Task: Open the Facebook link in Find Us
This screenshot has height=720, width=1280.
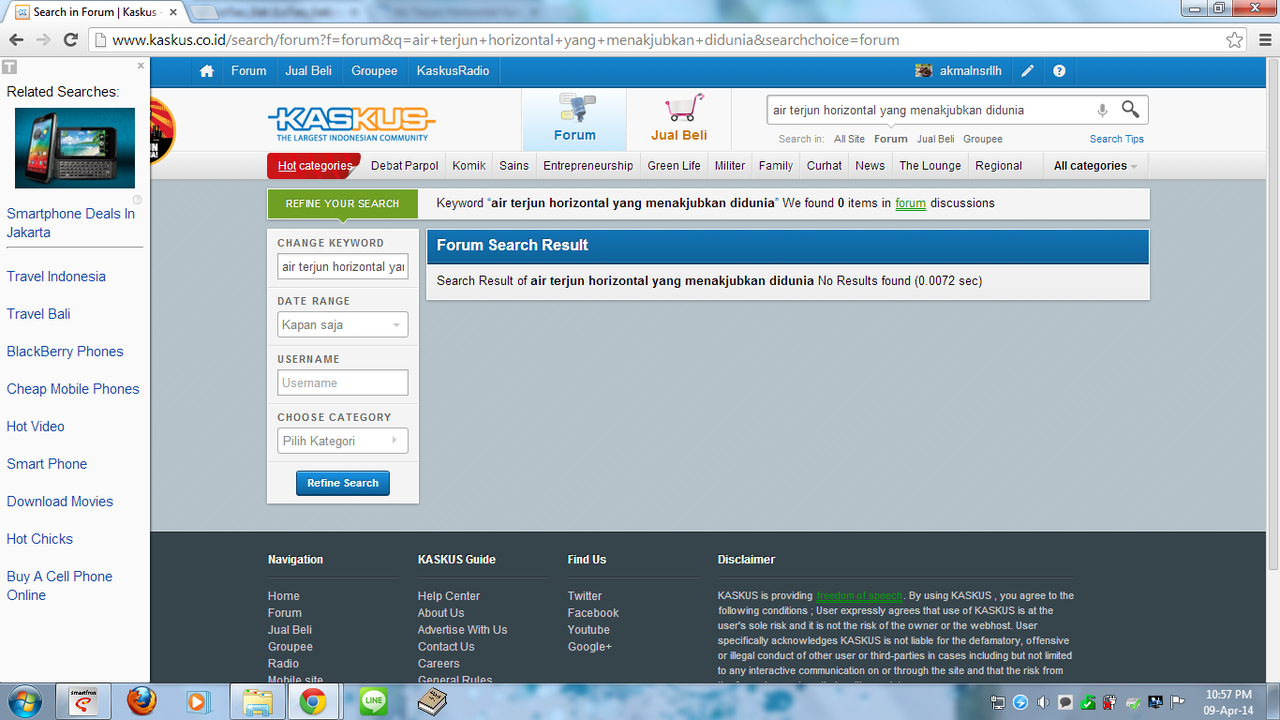Action: pyautogui.click(x=593, y=613)
